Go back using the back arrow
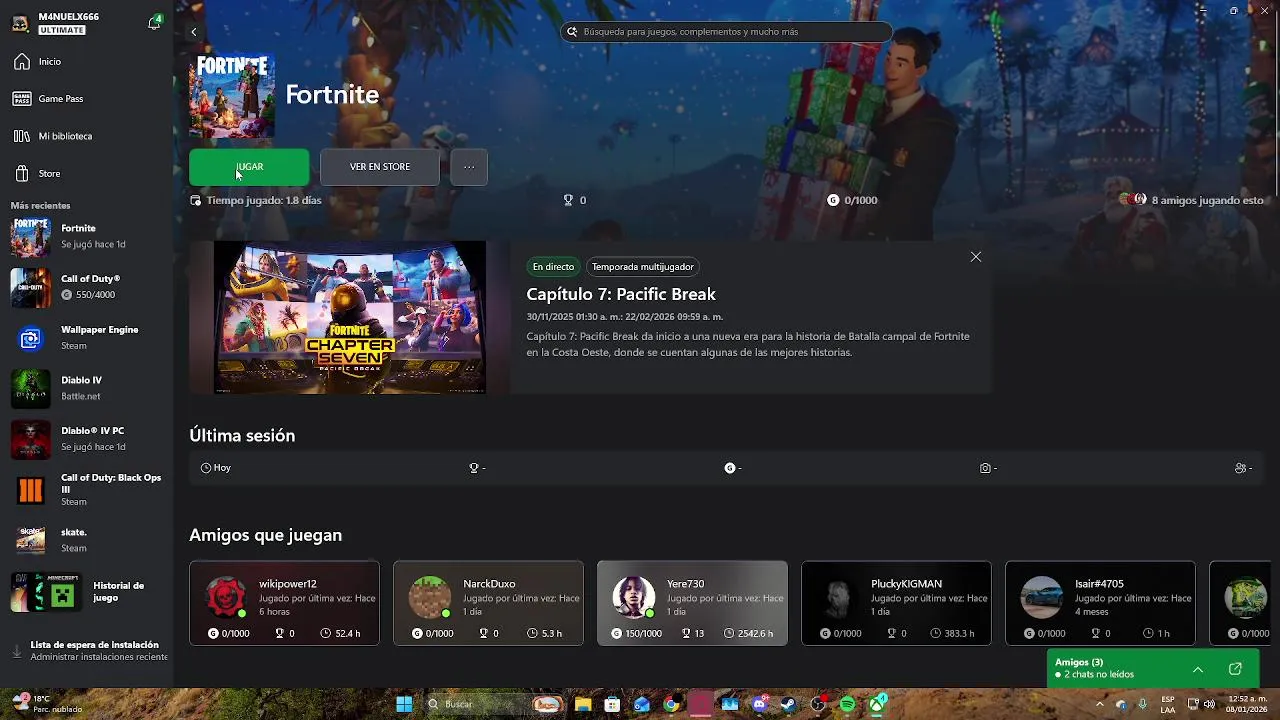Screen dimensions: 1280x720 [194, 32]
